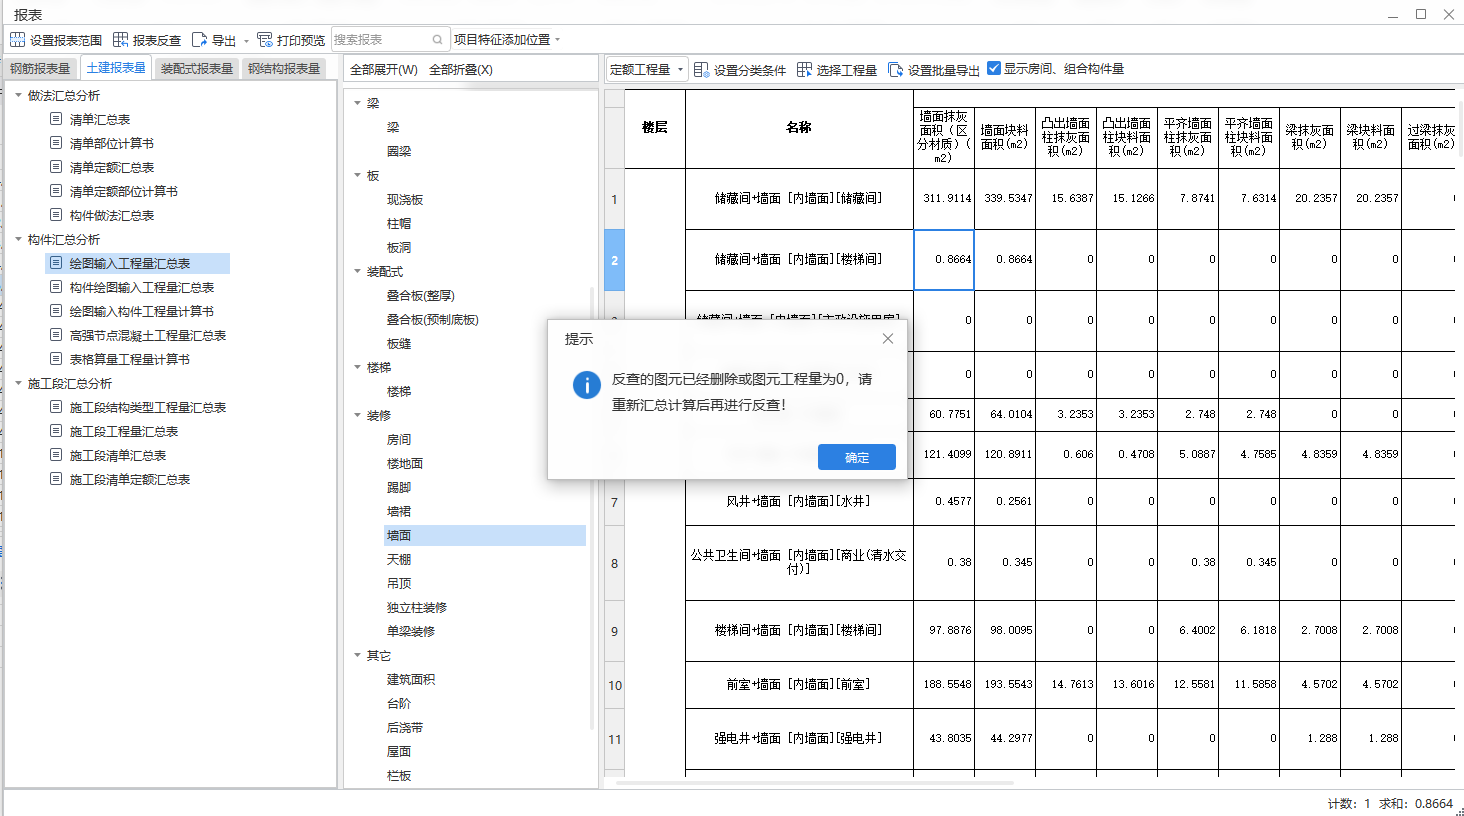This screenshot has width=1464, height=816.
Task: Click 设置报表范围 toolbar icon
Action: (x=17, y=40)
